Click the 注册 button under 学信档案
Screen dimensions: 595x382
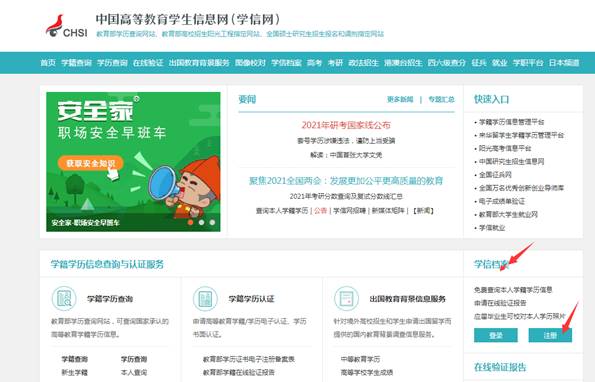[x=550, y=335]
